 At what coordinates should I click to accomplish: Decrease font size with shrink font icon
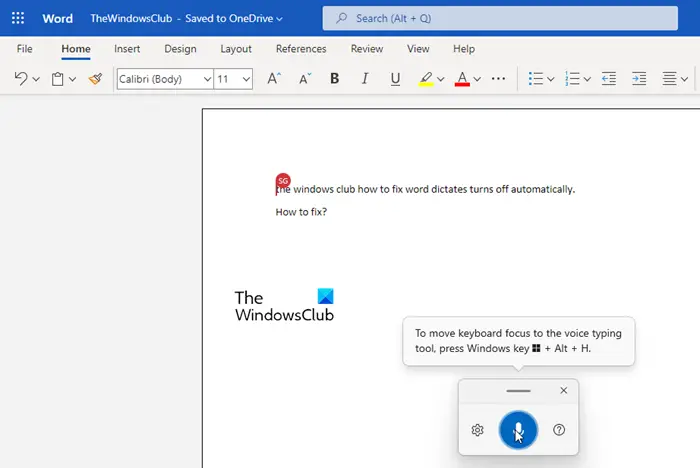pos(305,79)
